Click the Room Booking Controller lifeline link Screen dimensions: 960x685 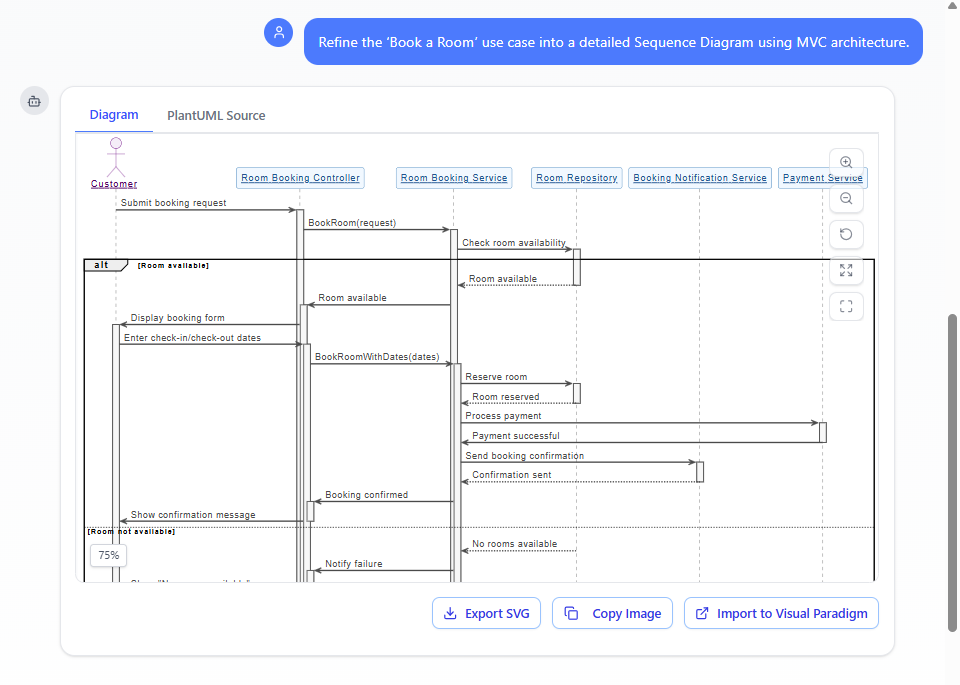(x=300, y=178)
